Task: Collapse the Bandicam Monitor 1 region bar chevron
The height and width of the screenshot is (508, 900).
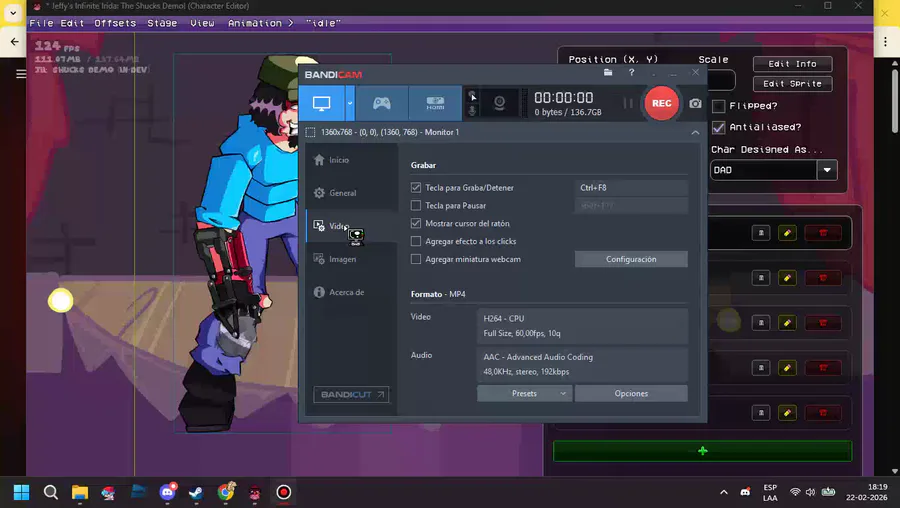Action: [x=695, y=133]
